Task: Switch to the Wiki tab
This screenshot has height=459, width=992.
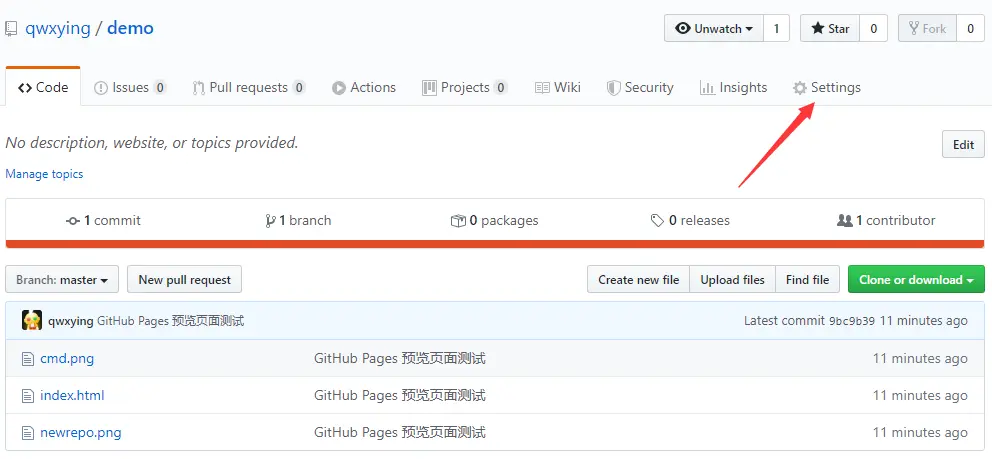Action: click(557, 87)
